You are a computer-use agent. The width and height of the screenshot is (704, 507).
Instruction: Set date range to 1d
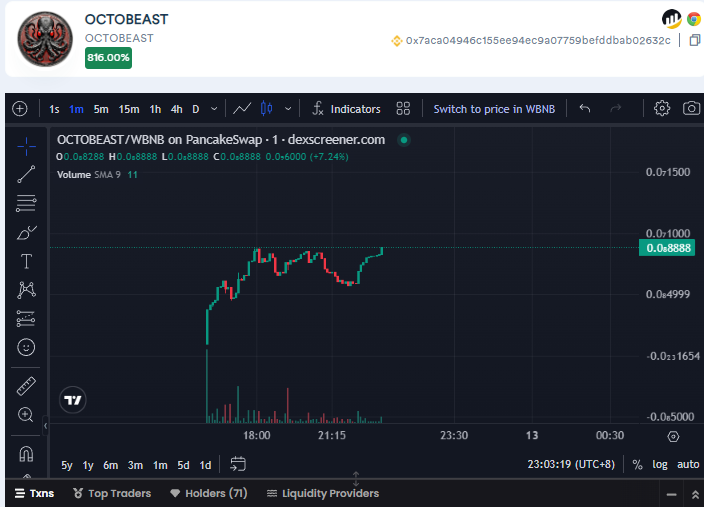point(205,465)
